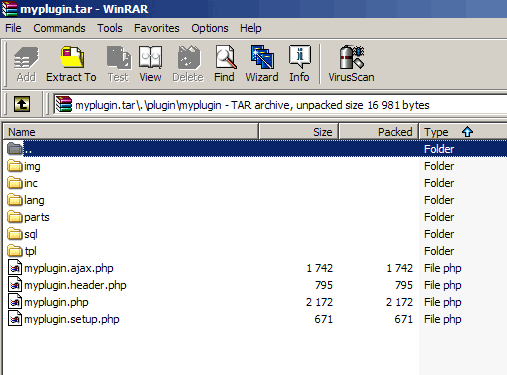
Task: Select the lang folder name
Action: pos(34,200)
